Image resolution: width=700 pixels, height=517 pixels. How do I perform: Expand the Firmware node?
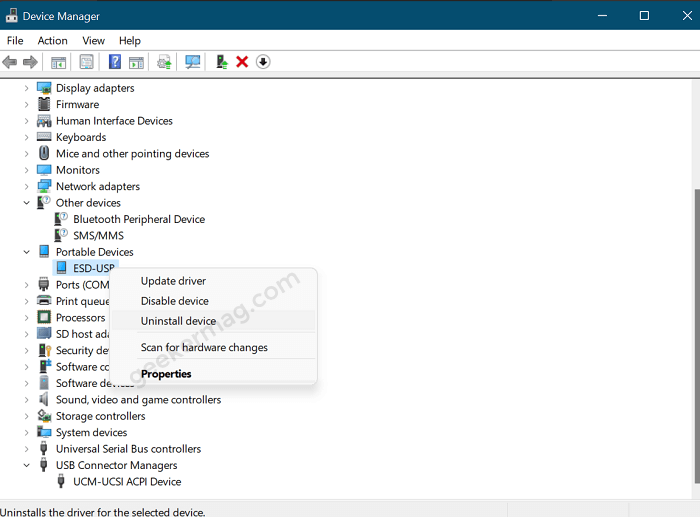click(x=26, y=105)
